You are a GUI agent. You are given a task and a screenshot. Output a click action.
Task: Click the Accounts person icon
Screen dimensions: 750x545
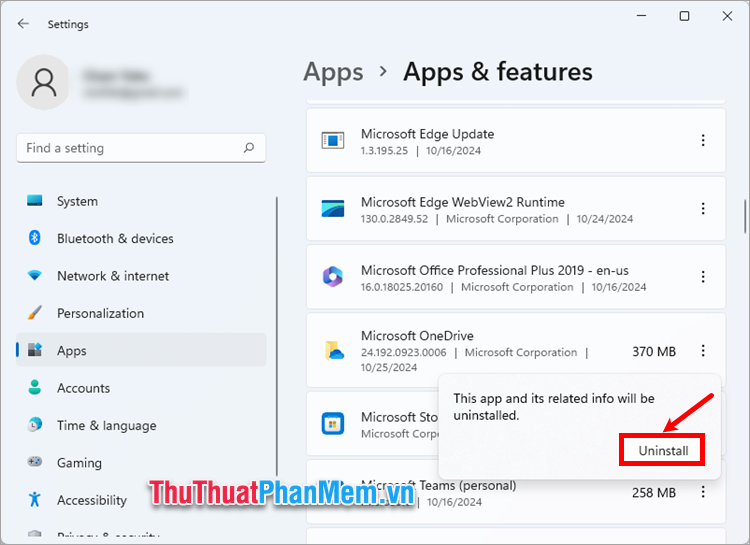click(x=34, y=387)
